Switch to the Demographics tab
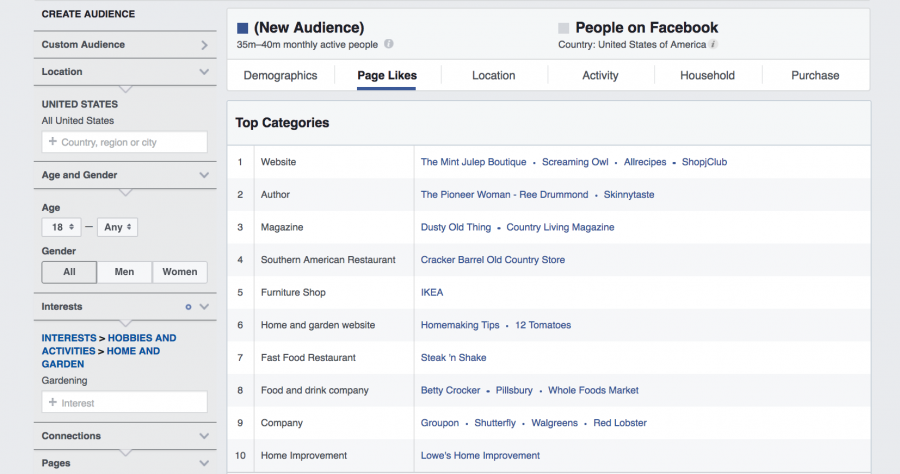Screen dimensions: 900x474 pyautogui.click(x=280, y=75)
